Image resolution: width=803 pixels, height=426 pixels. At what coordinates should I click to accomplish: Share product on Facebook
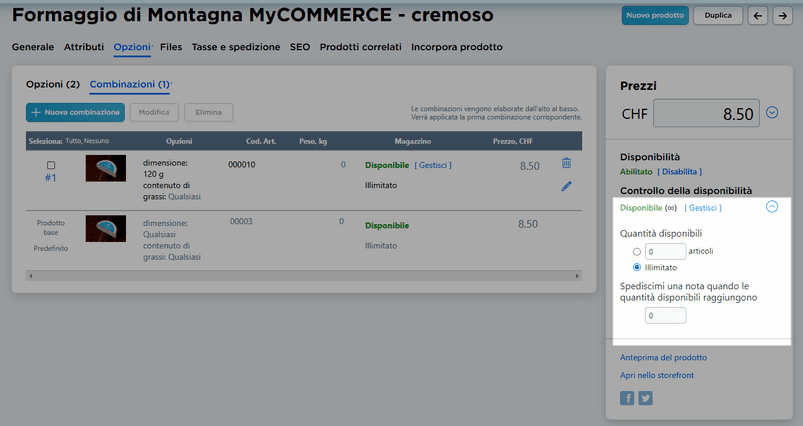627,398
